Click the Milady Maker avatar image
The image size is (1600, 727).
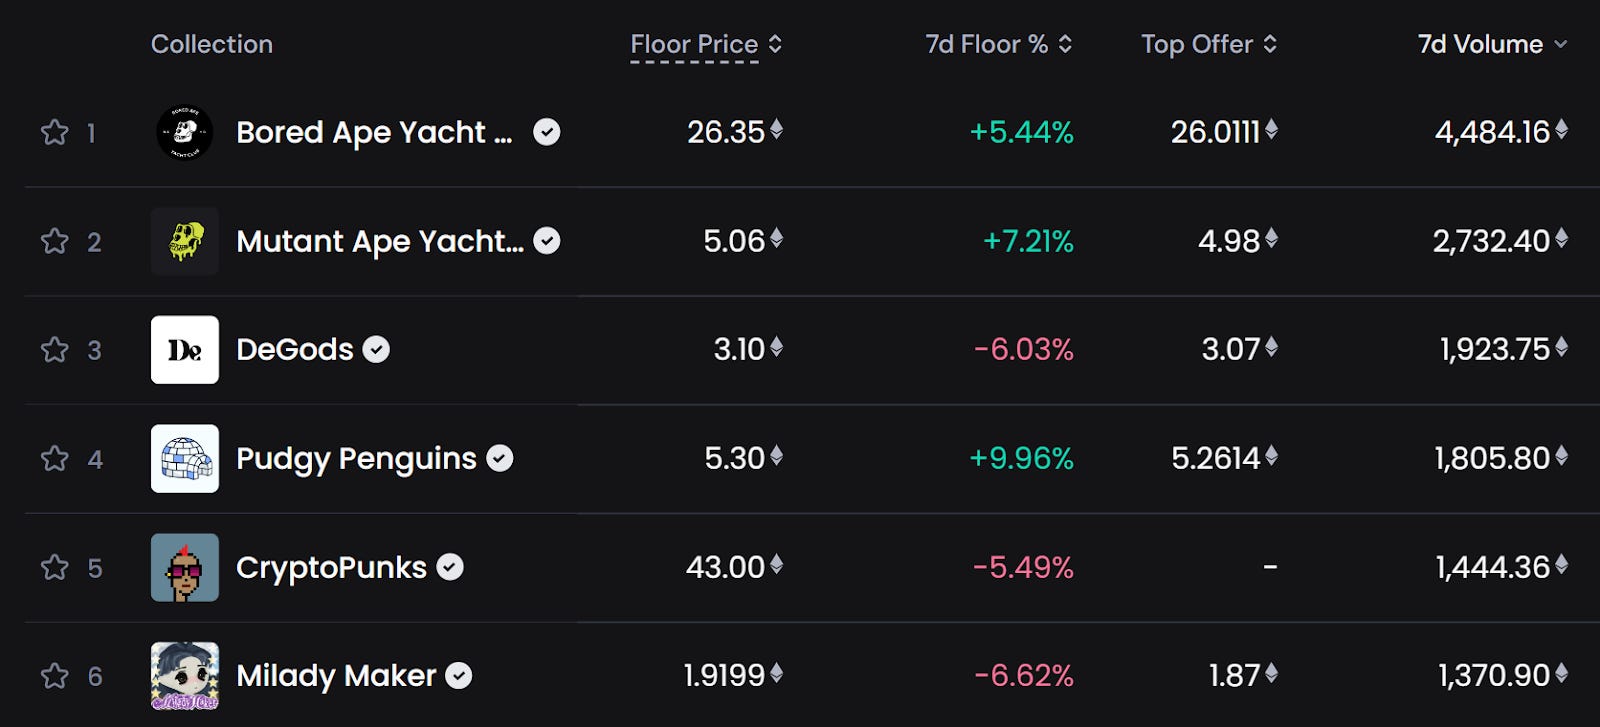pyautogui.click(x=185, y=676)
